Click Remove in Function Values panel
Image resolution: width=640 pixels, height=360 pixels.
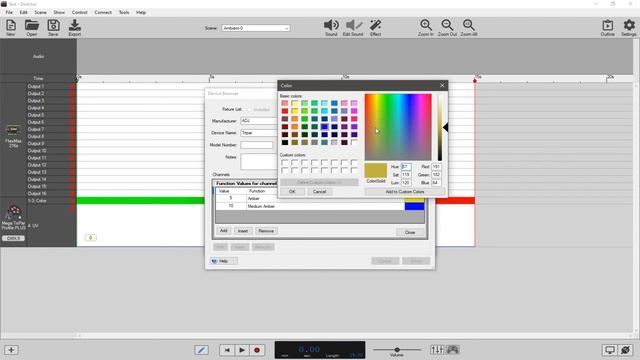click(x=266, y=231)
